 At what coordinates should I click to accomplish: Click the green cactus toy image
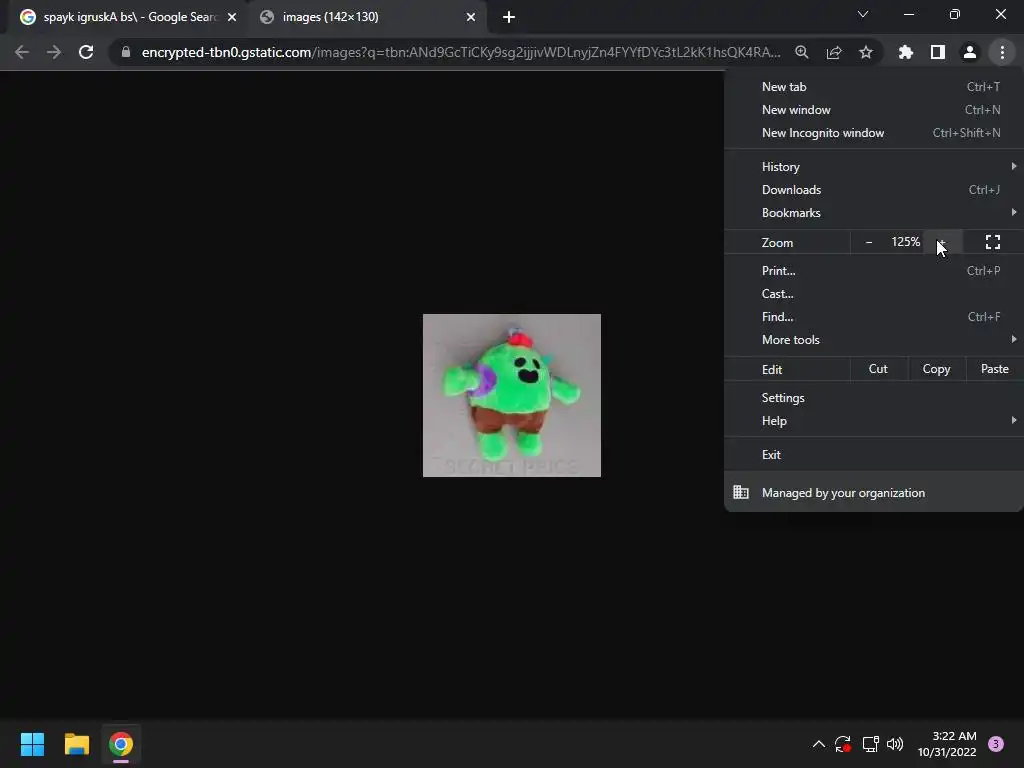512,395
